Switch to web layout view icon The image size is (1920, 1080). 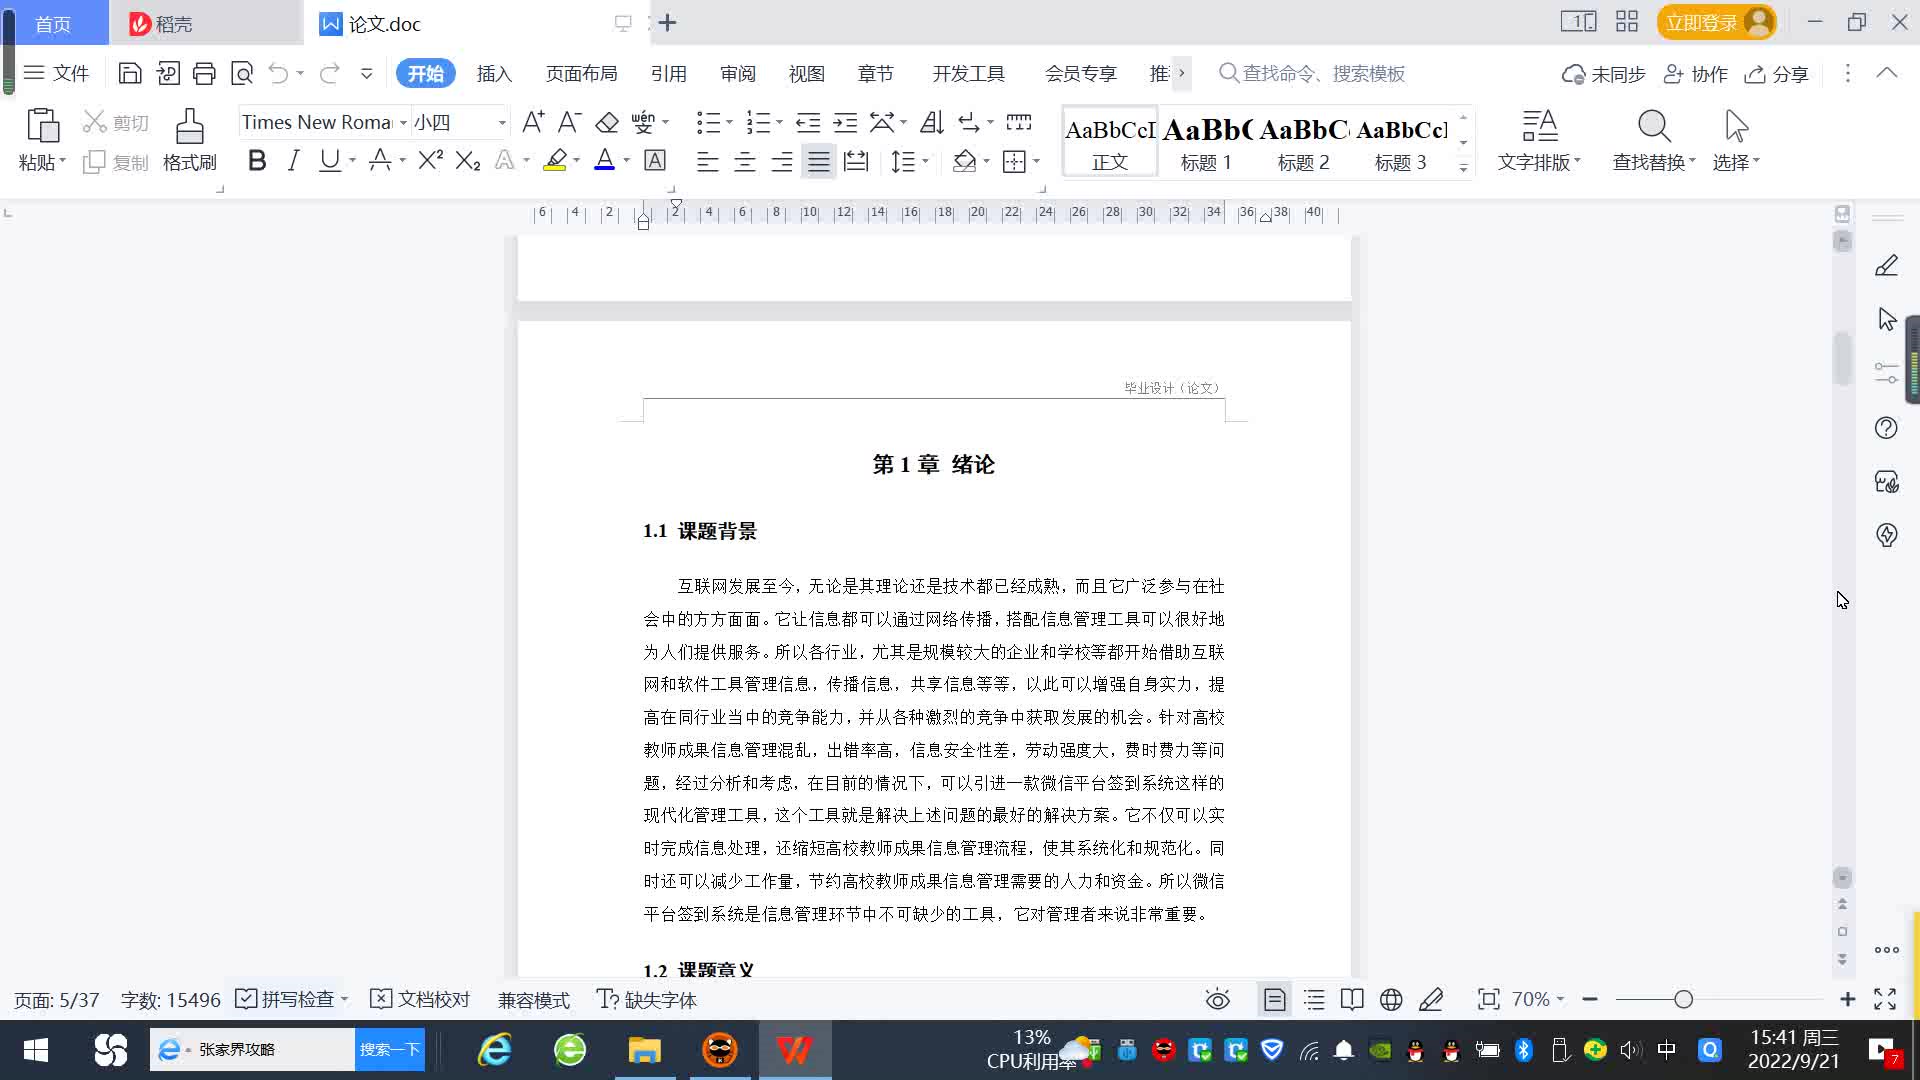coord(1391,1000)
